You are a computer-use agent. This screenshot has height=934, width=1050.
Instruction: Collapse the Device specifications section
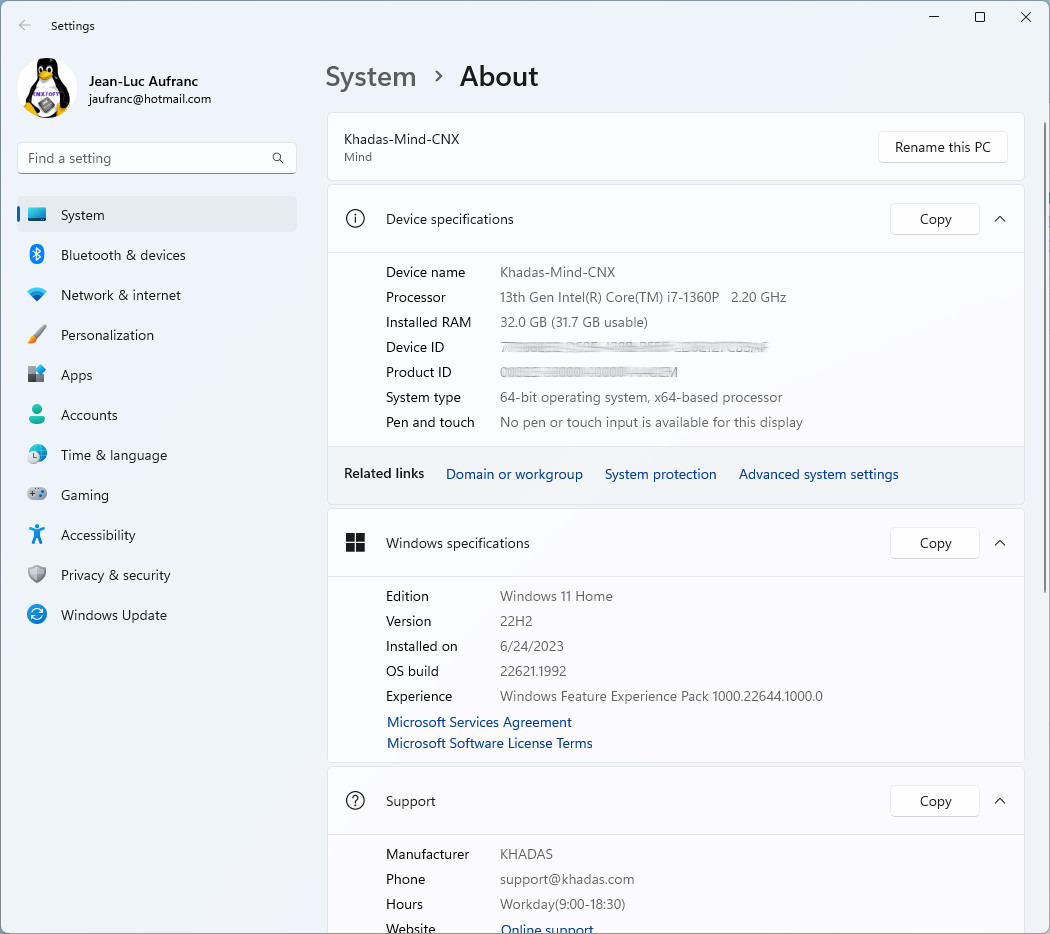[1000, 219]
